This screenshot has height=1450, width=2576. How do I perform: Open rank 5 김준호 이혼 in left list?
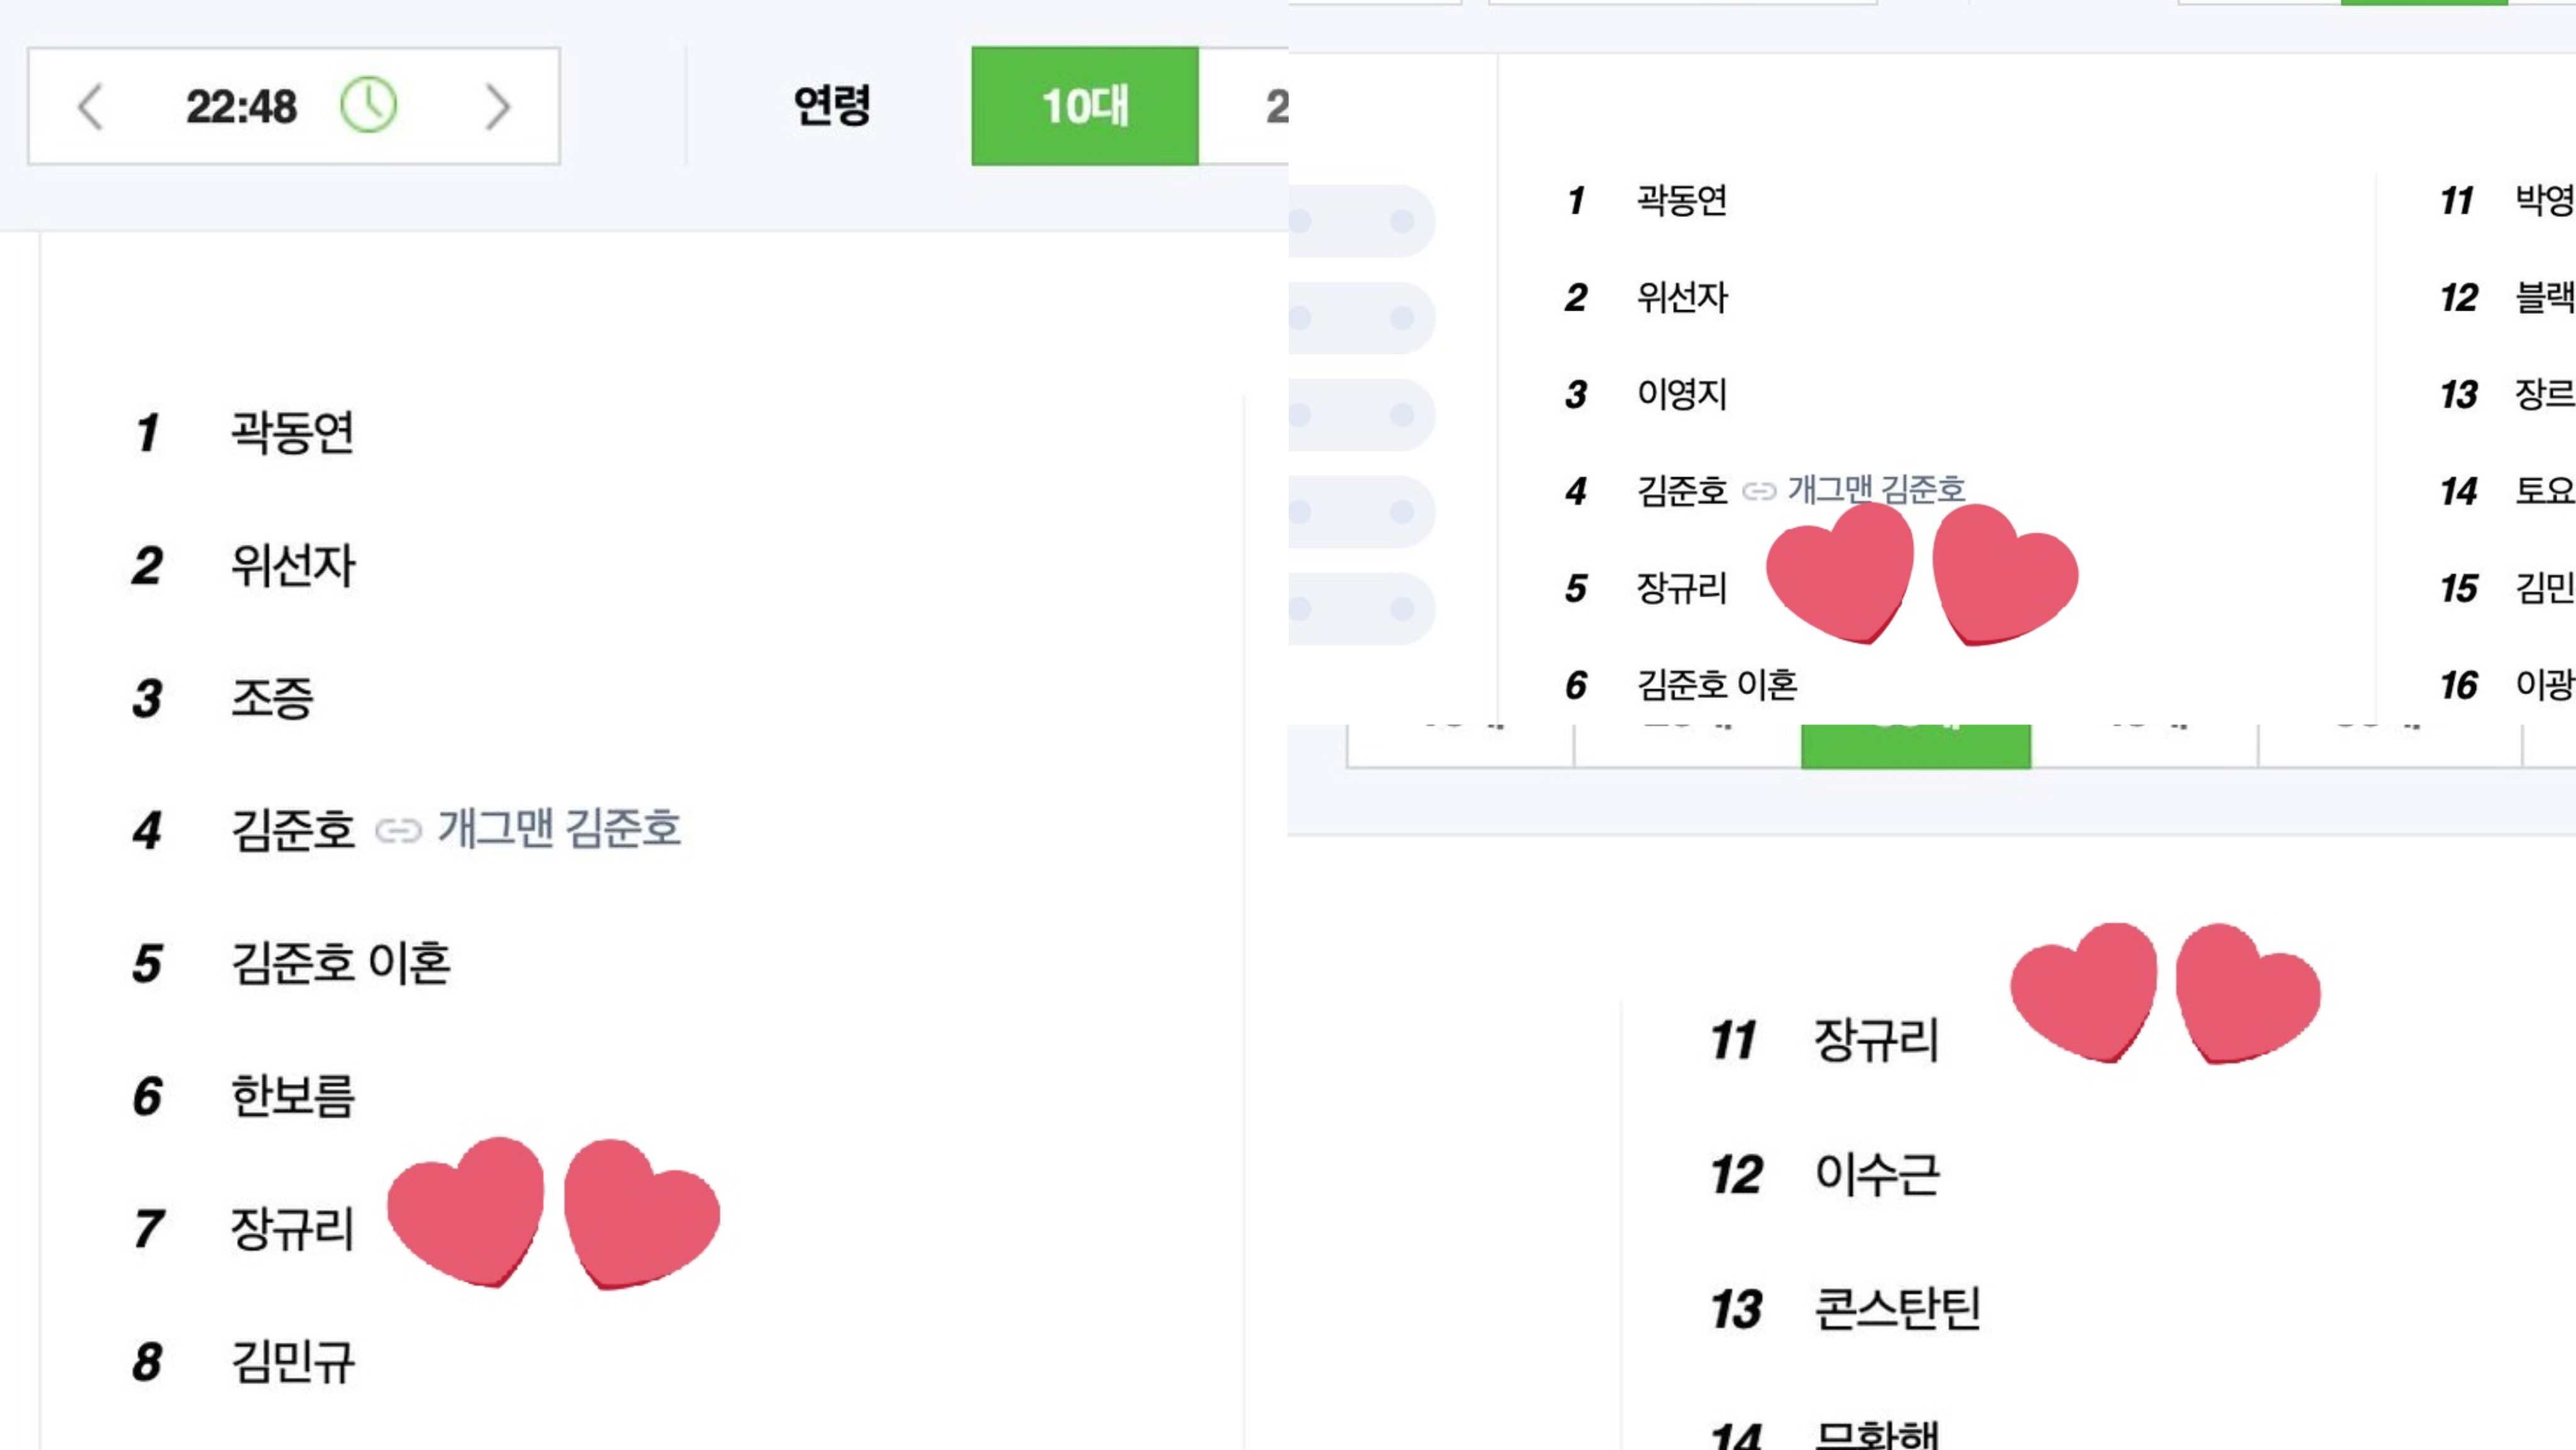[340, 963]
